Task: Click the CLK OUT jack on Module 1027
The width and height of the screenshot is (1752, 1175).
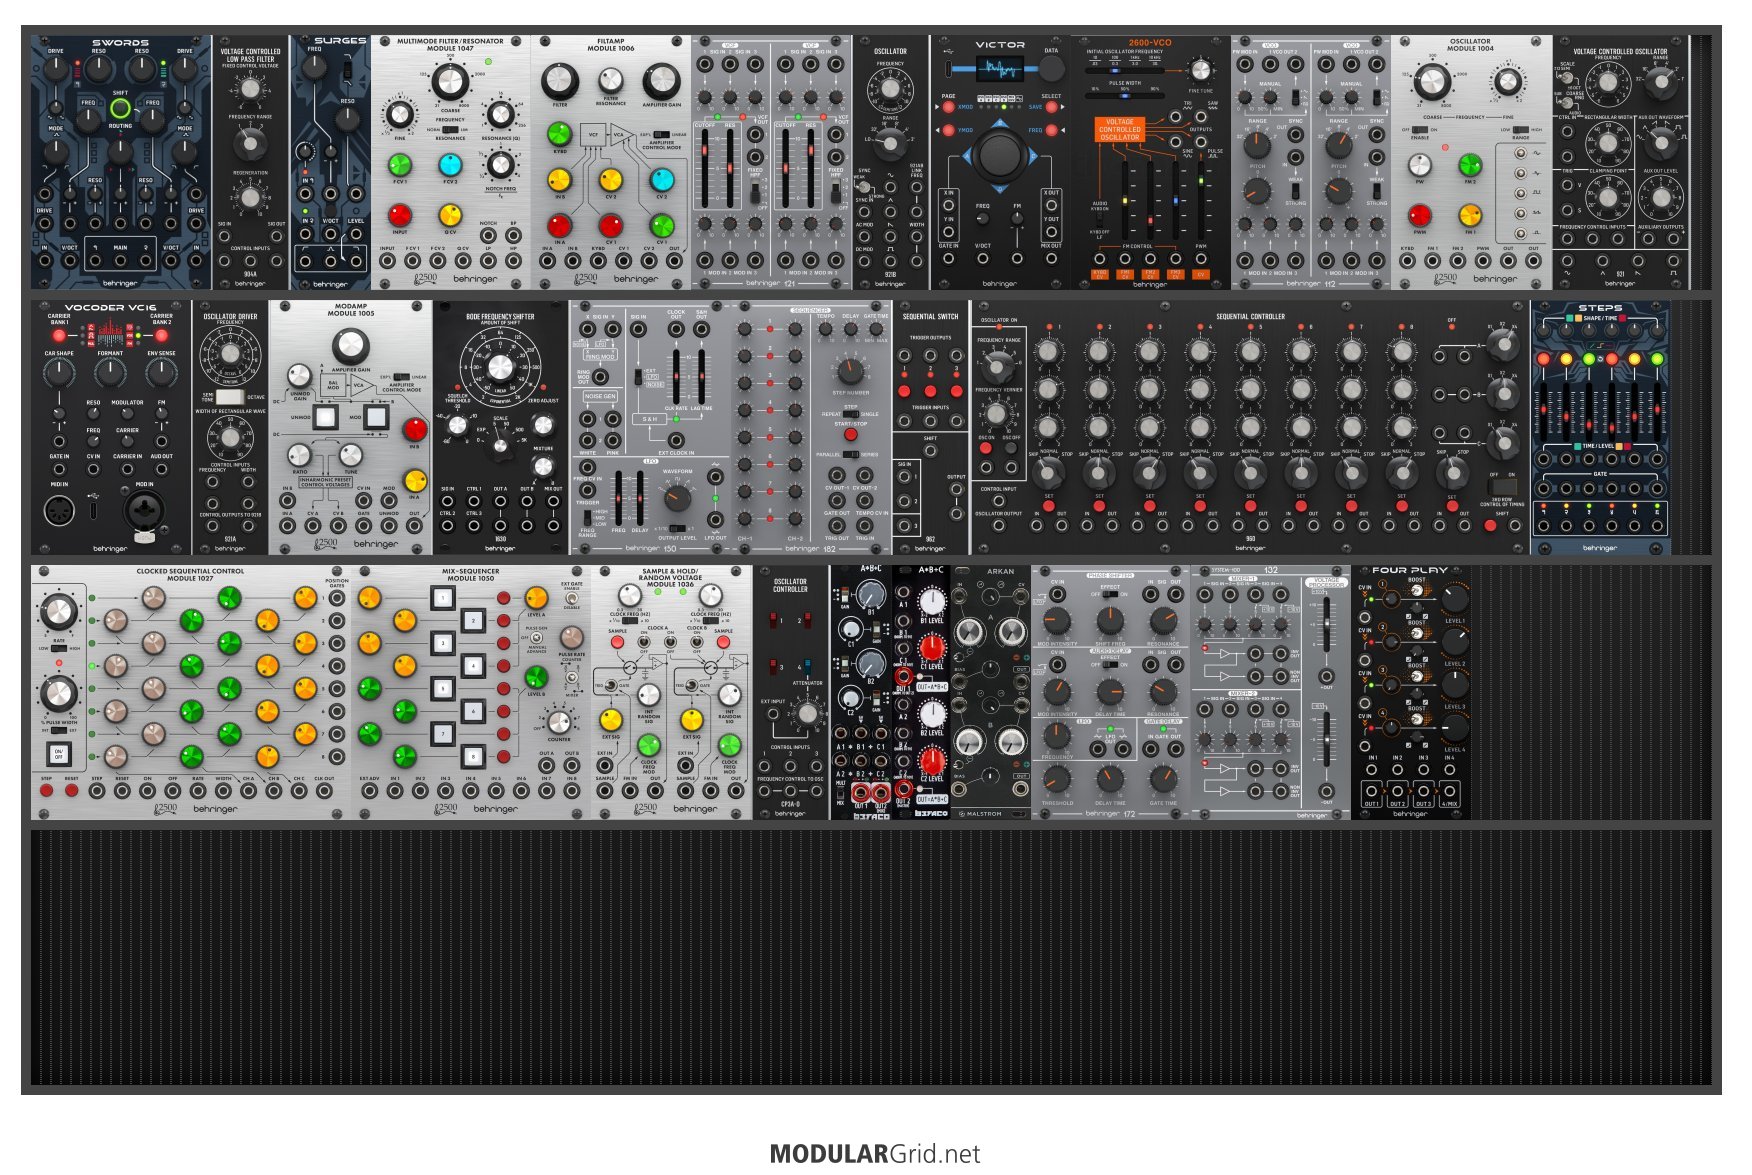Action: pos(324,791)
